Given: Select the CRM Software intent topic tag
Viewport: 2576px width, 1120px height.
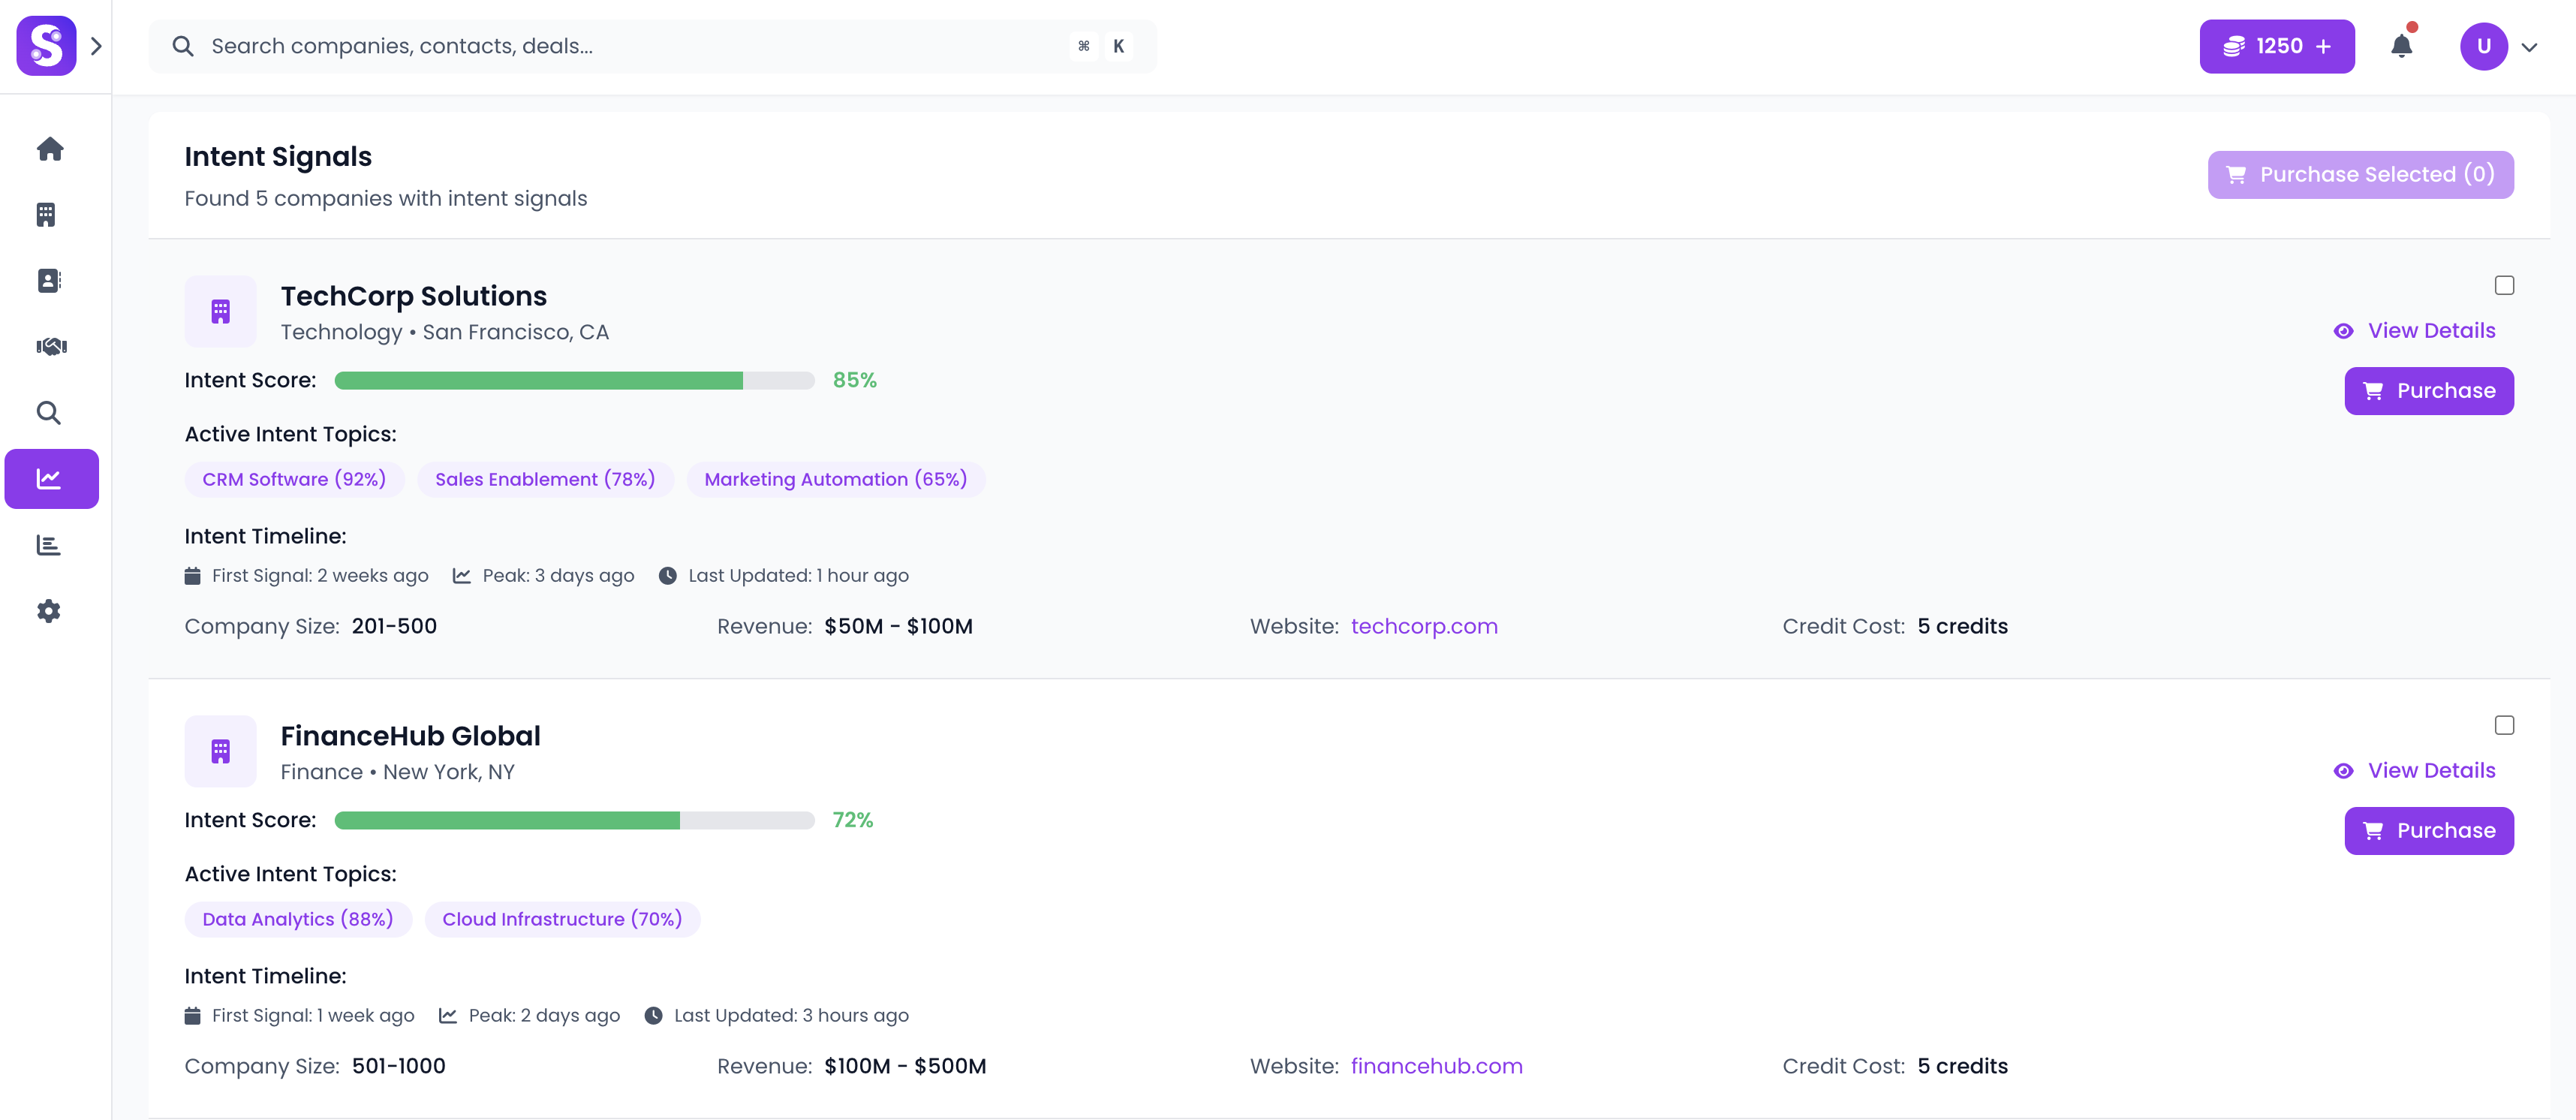Looking at the screenshot, I should (294, 479).
